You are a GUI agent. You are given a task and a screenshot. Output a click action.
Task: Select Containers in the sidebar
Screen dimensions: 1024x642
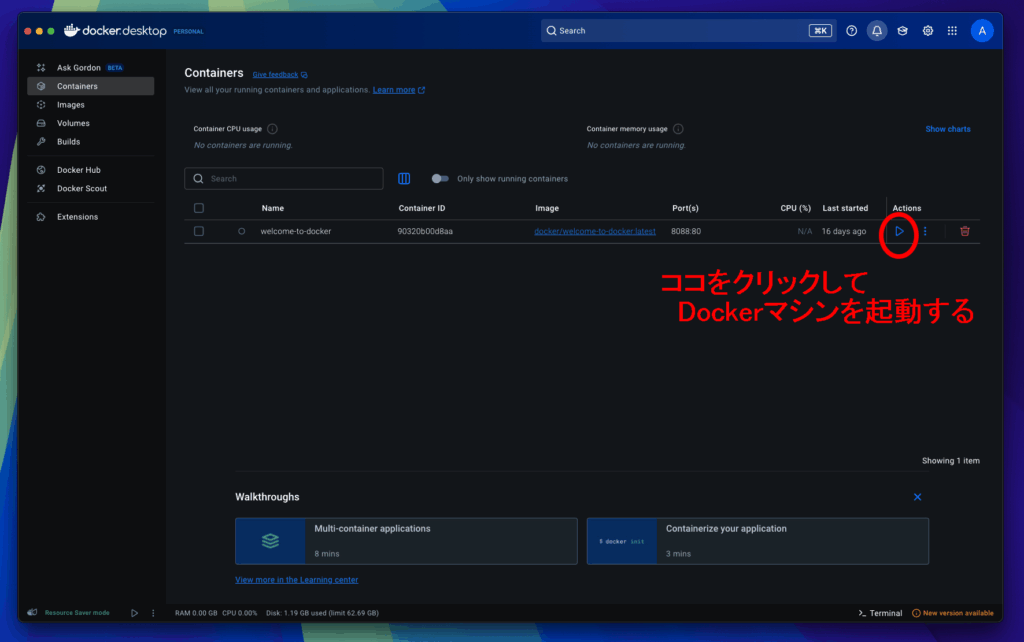[91, 86]
